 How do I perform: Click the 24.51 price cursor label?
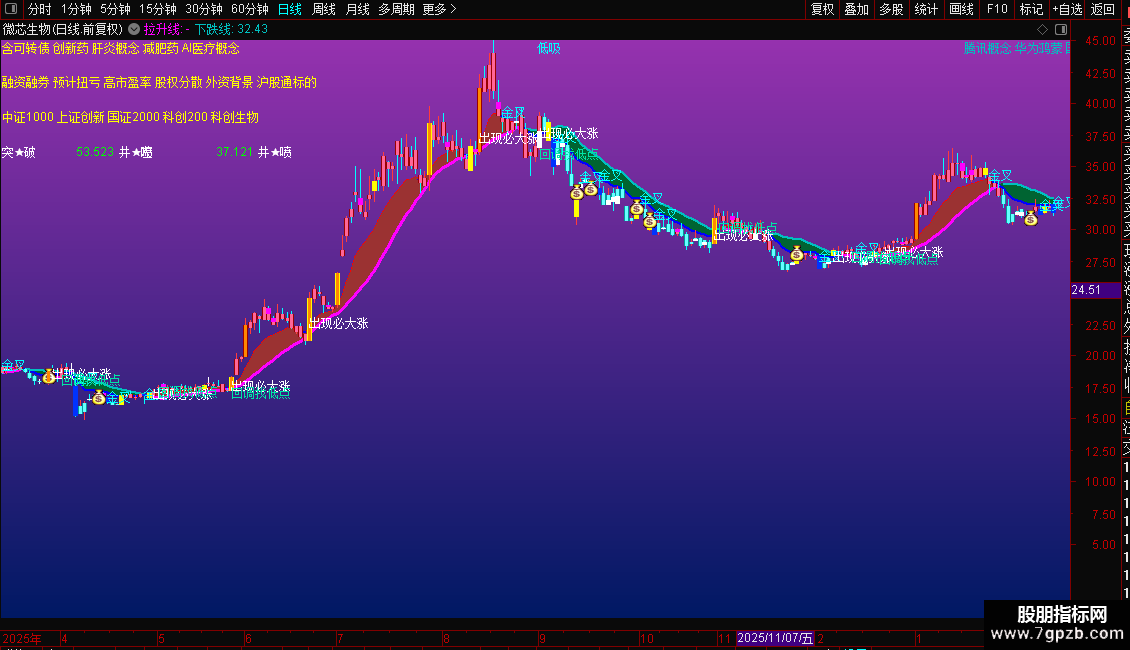(x=1086, y=290)
